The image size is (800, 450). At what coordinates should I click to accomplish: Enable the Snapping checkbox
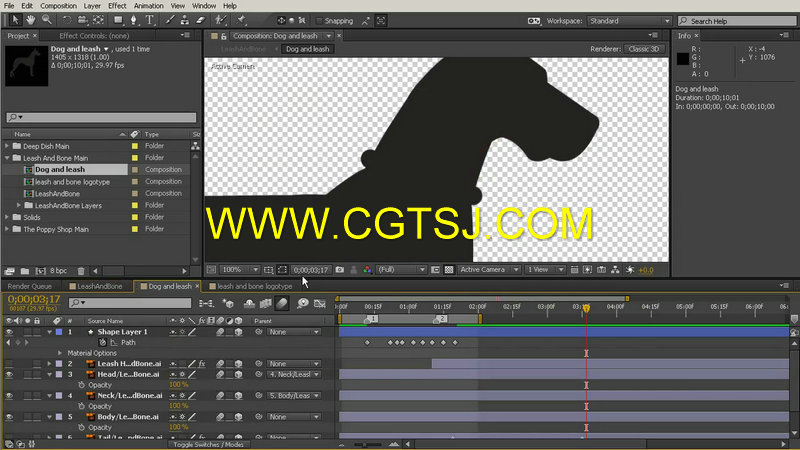click(319, 21)
